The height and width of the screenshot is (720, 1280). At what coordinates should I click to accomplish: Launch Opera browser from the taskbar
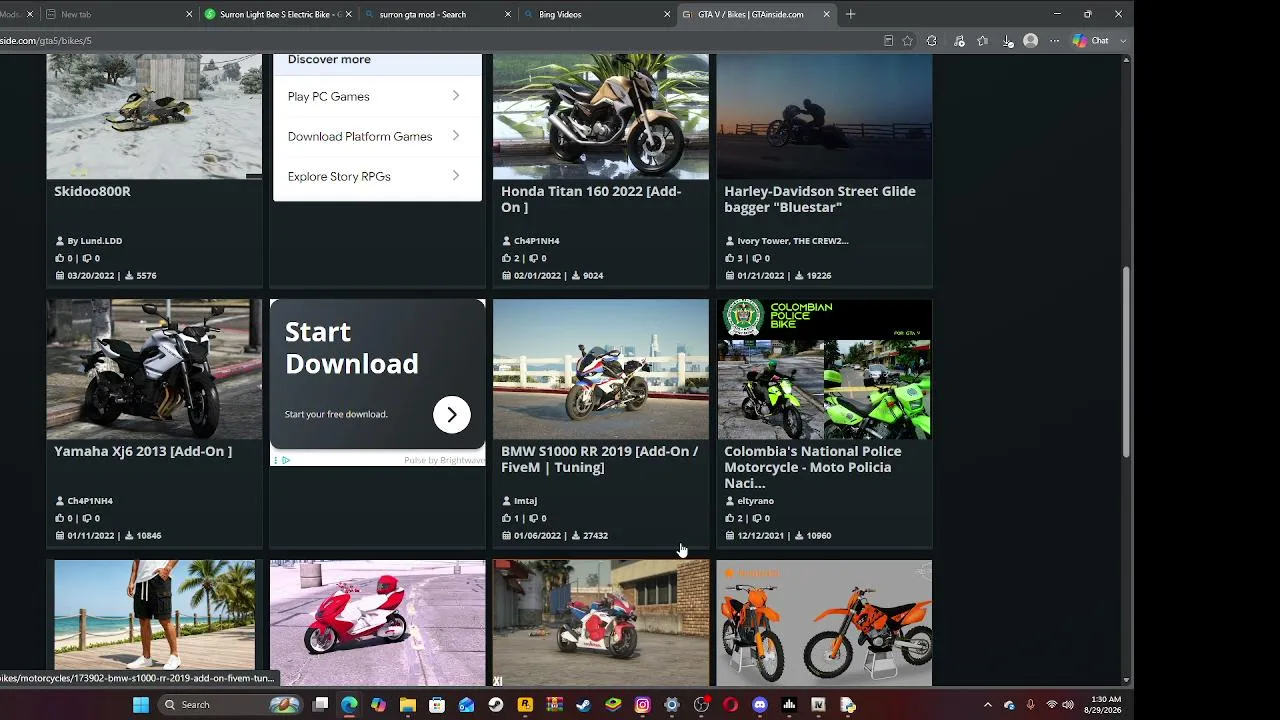[730, 705]
